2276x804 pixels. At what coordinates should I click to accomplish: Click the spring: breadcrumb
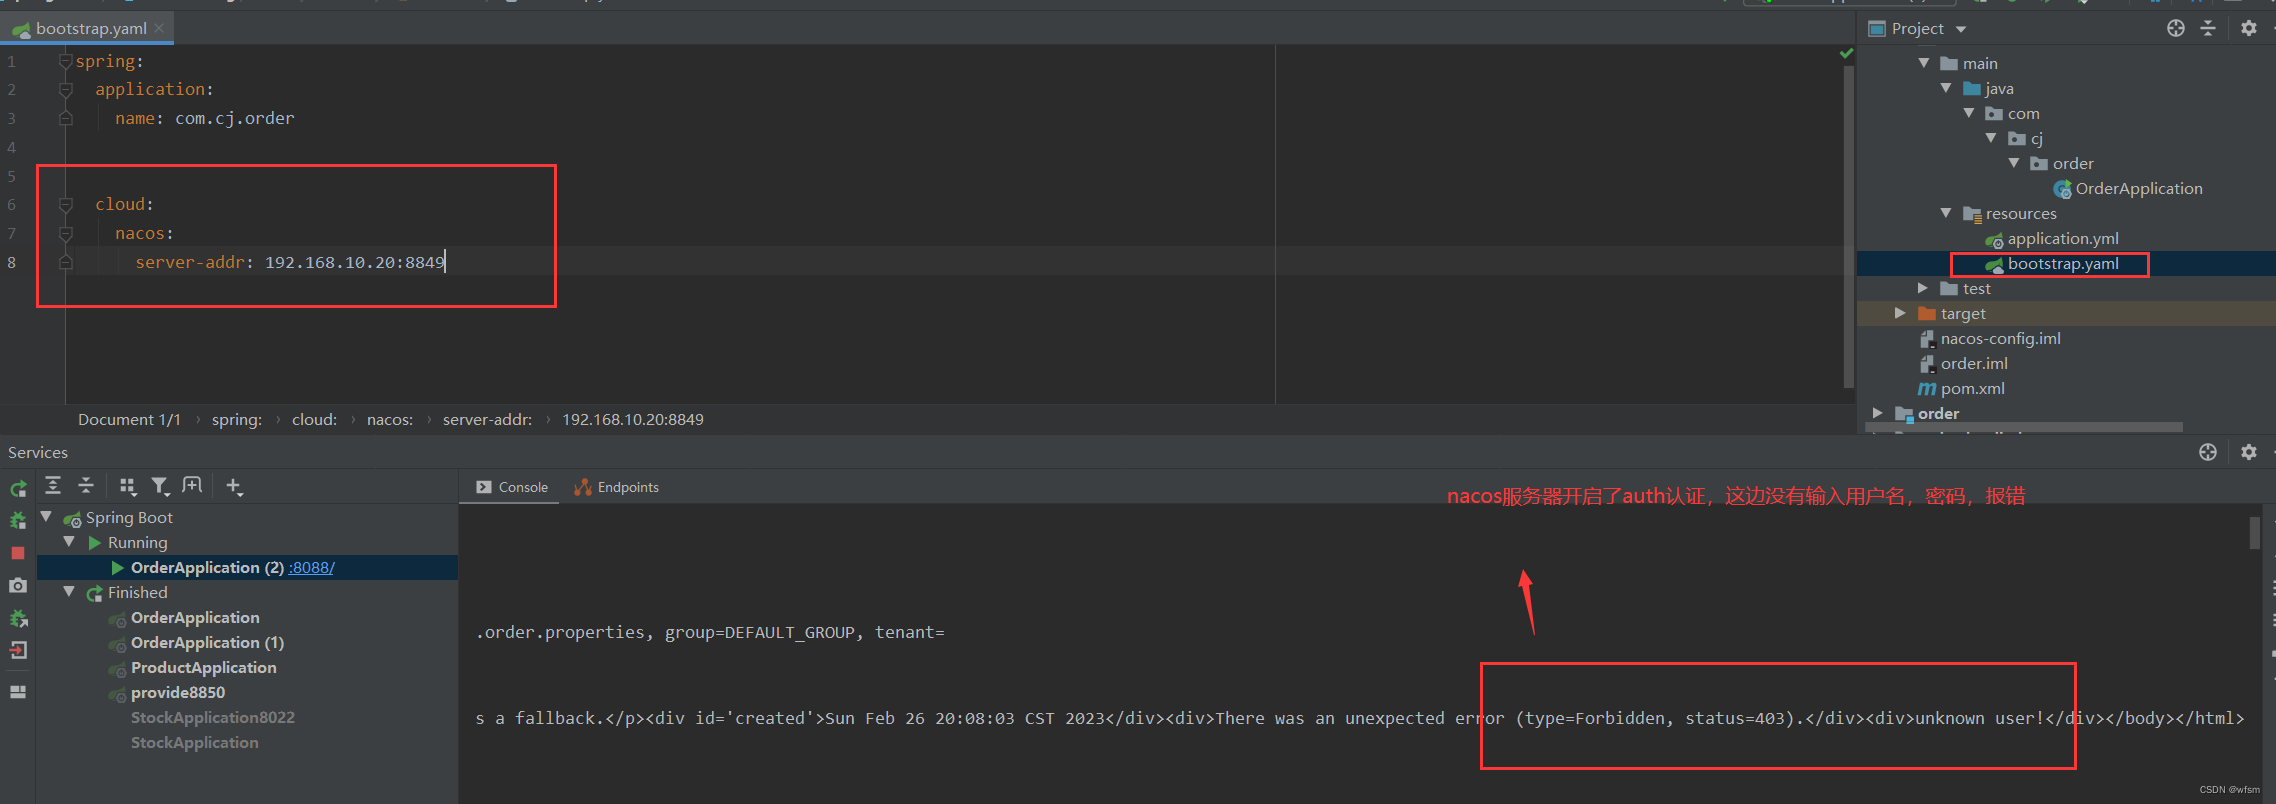(237, 419)
